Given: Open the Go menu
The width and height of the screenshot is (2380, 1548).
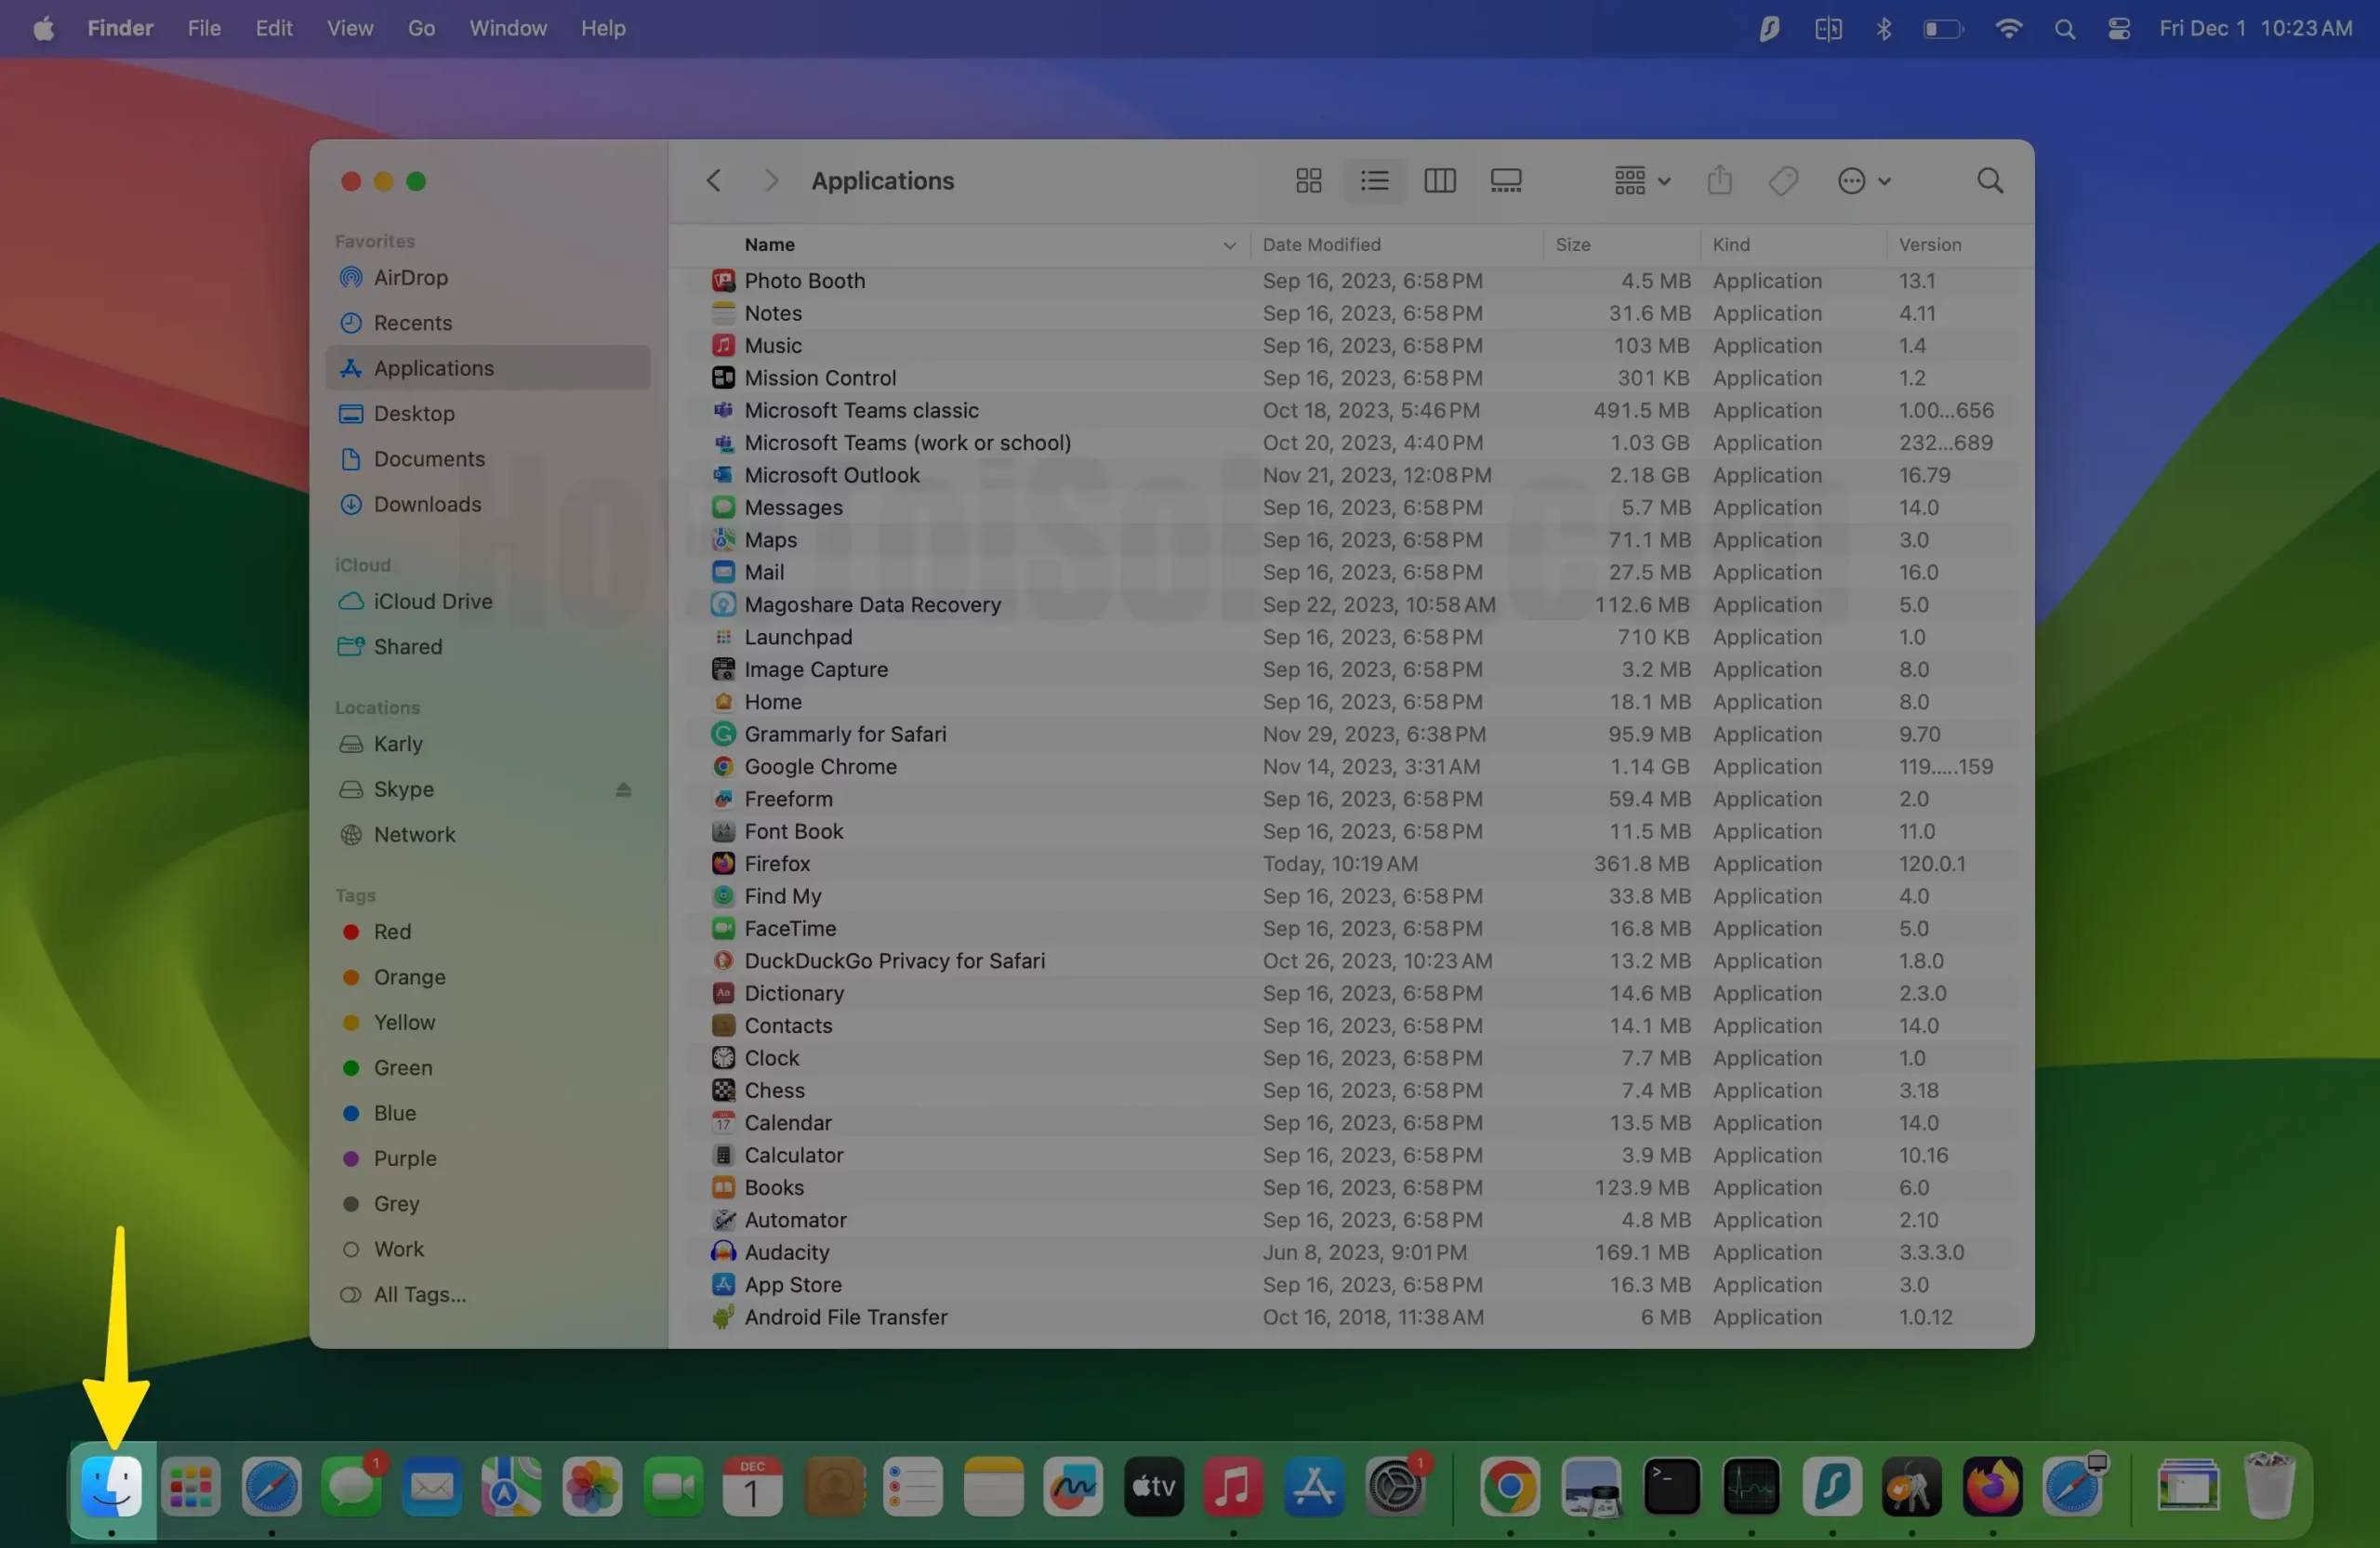Looking at the screenshot, I should [421, 28].
